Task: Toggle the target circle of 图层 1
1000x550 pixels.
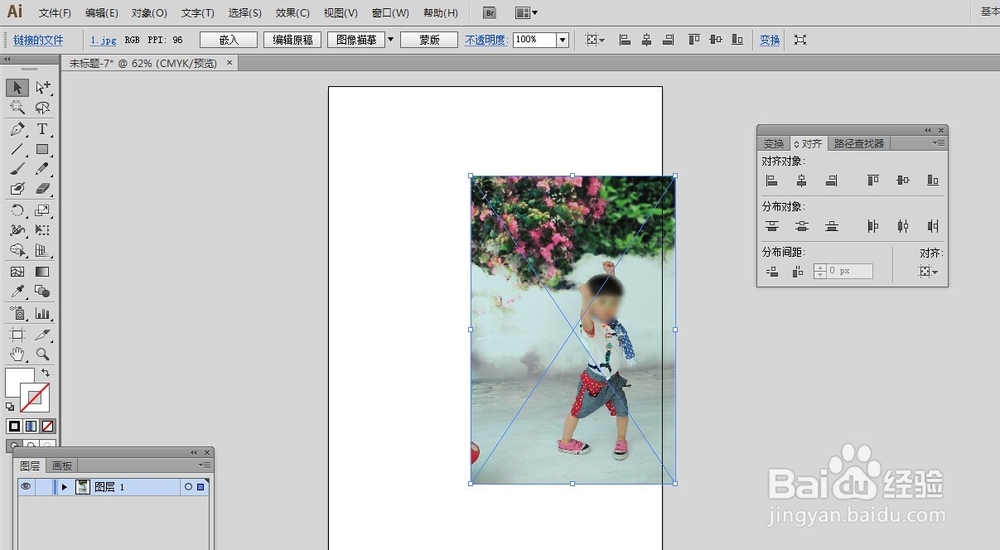Action: coord(188,487)
